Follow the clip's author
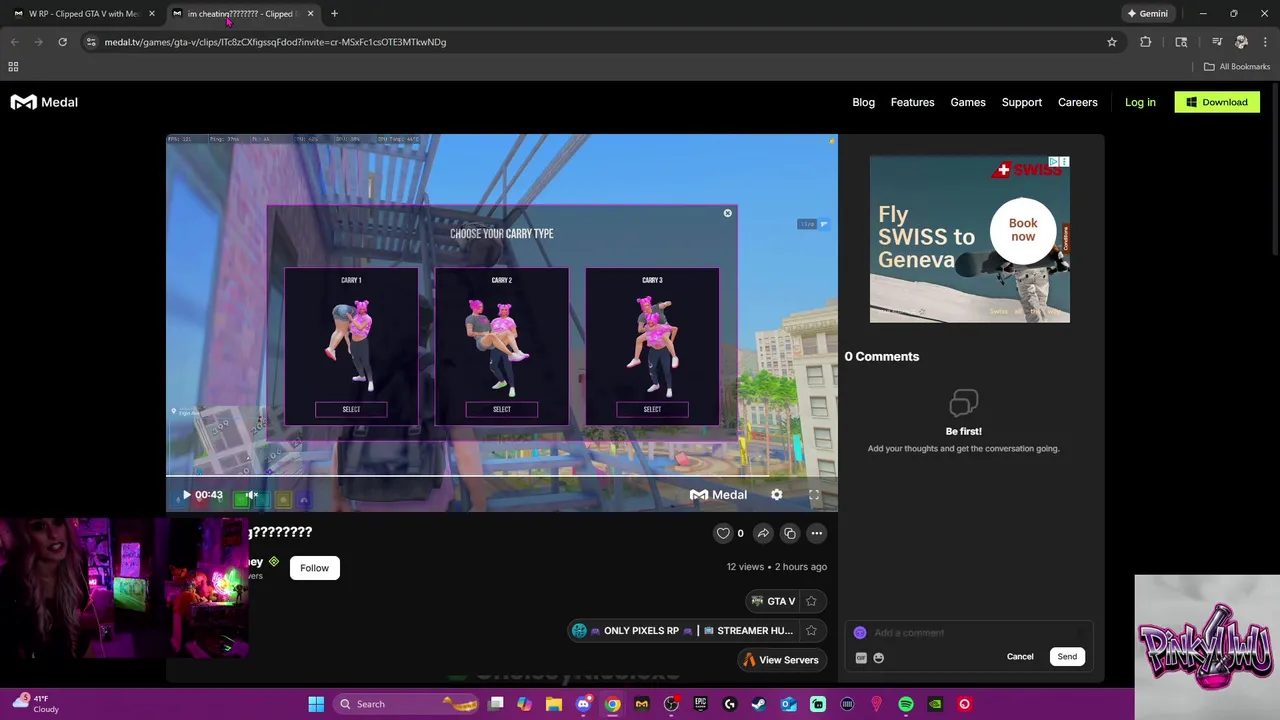Viewport: 1280px width, 720px height. [314, 568]
